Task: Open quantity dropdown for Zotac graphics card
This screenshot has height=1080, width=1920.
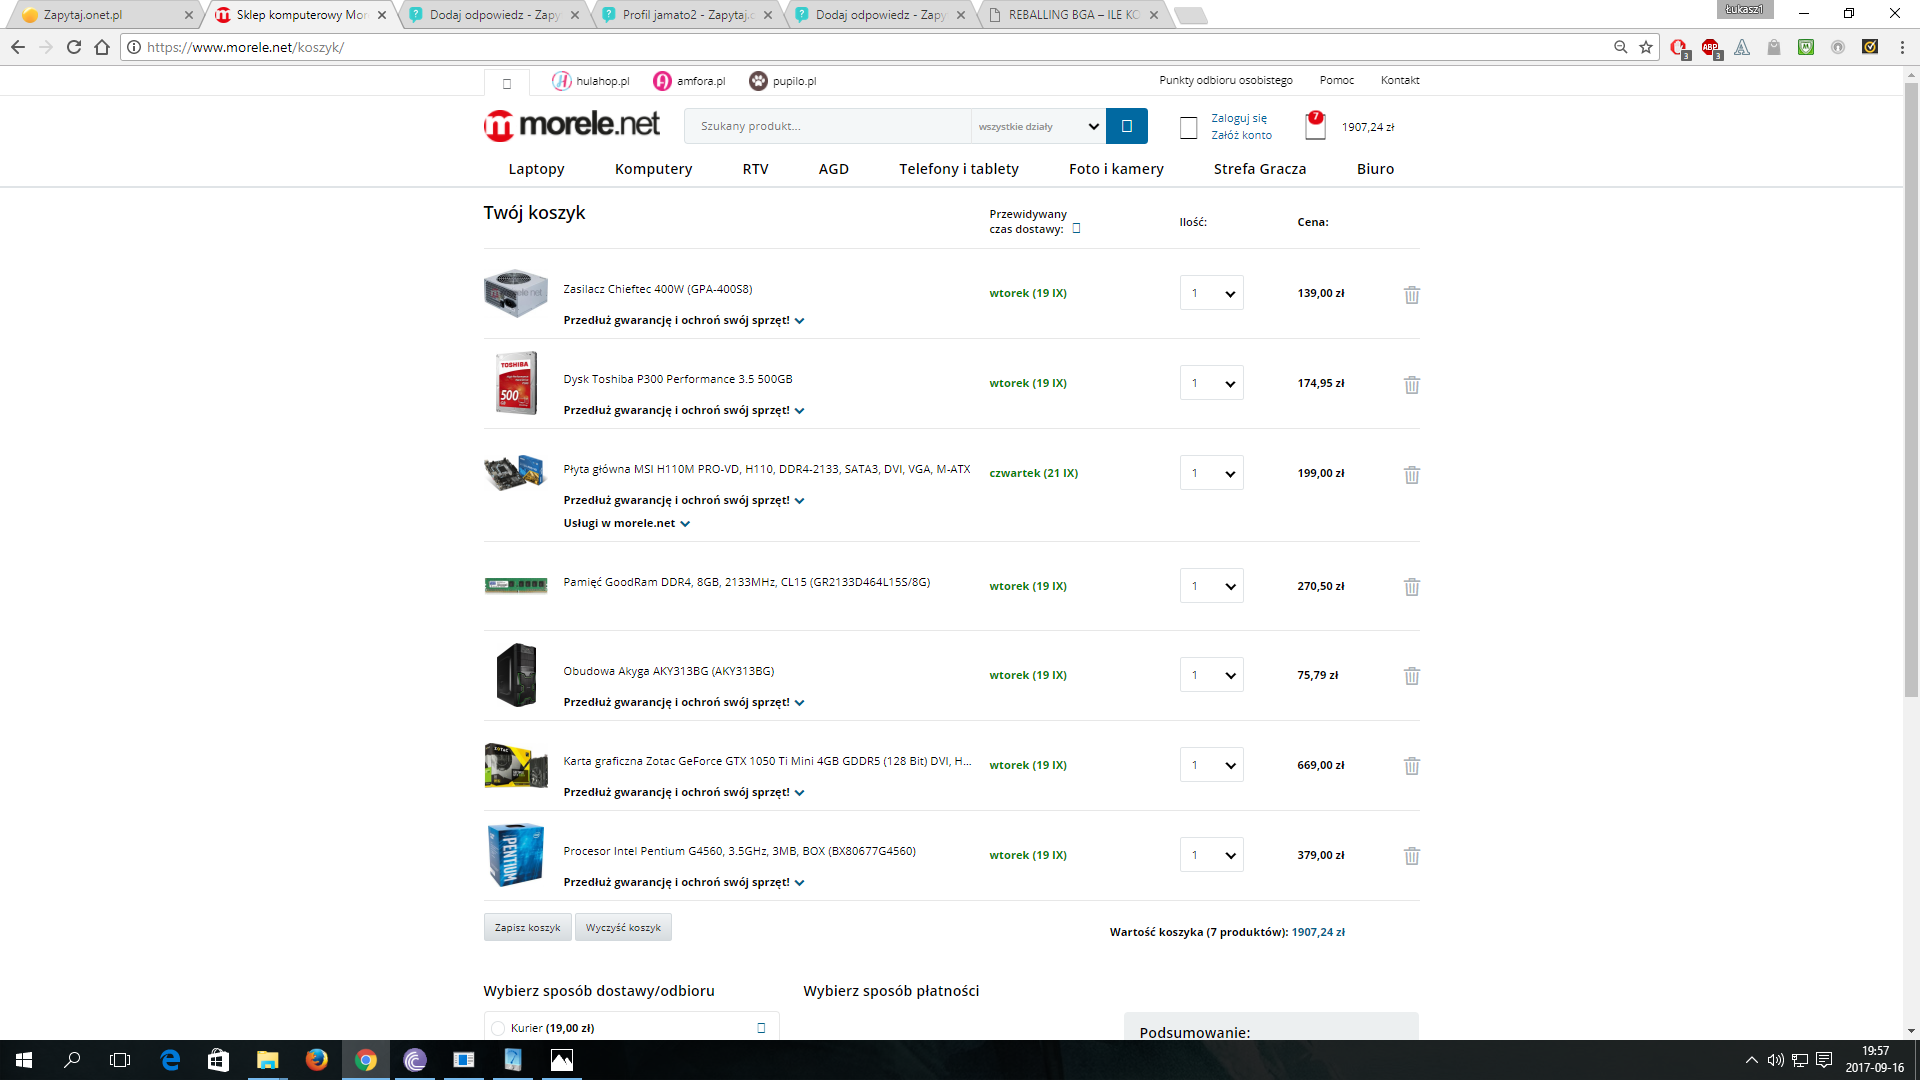Action: pos(1211,765)
